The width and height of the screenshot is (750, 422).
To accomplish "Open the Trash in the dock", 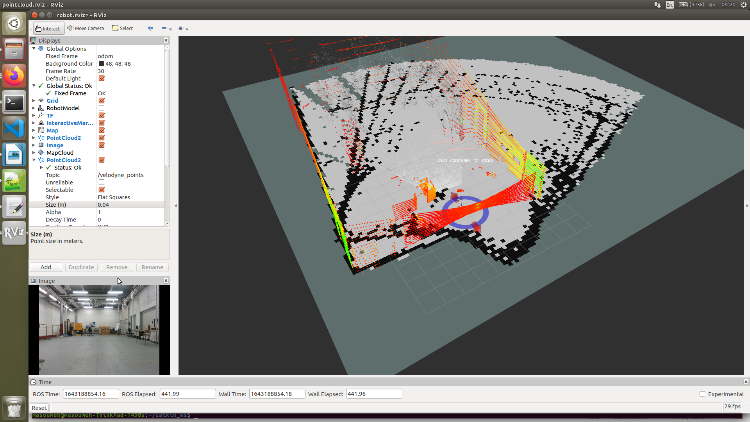I will pos(14,406).
